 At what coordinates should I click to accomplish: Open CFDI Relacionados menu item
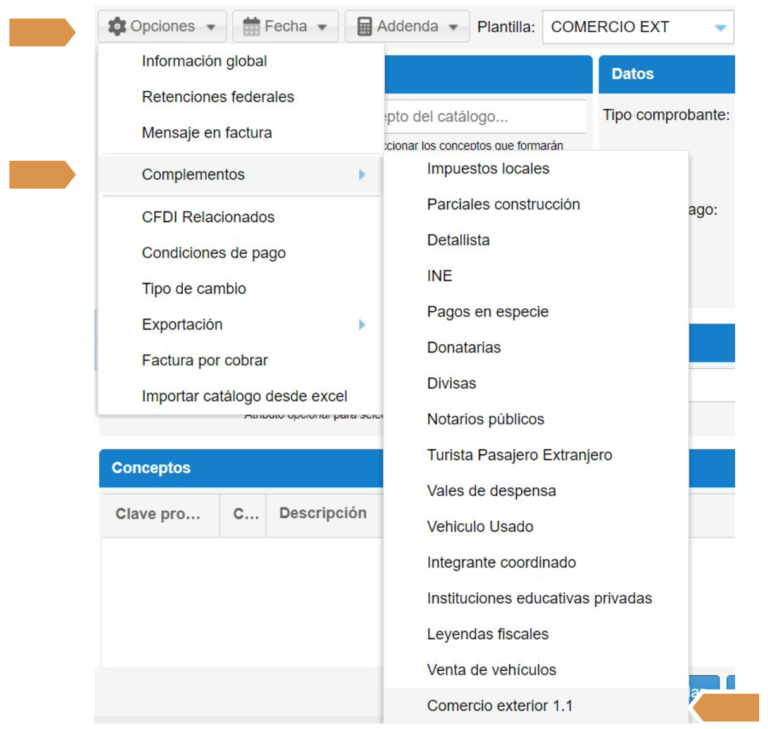pyautogui.click(x=208, y=217)
